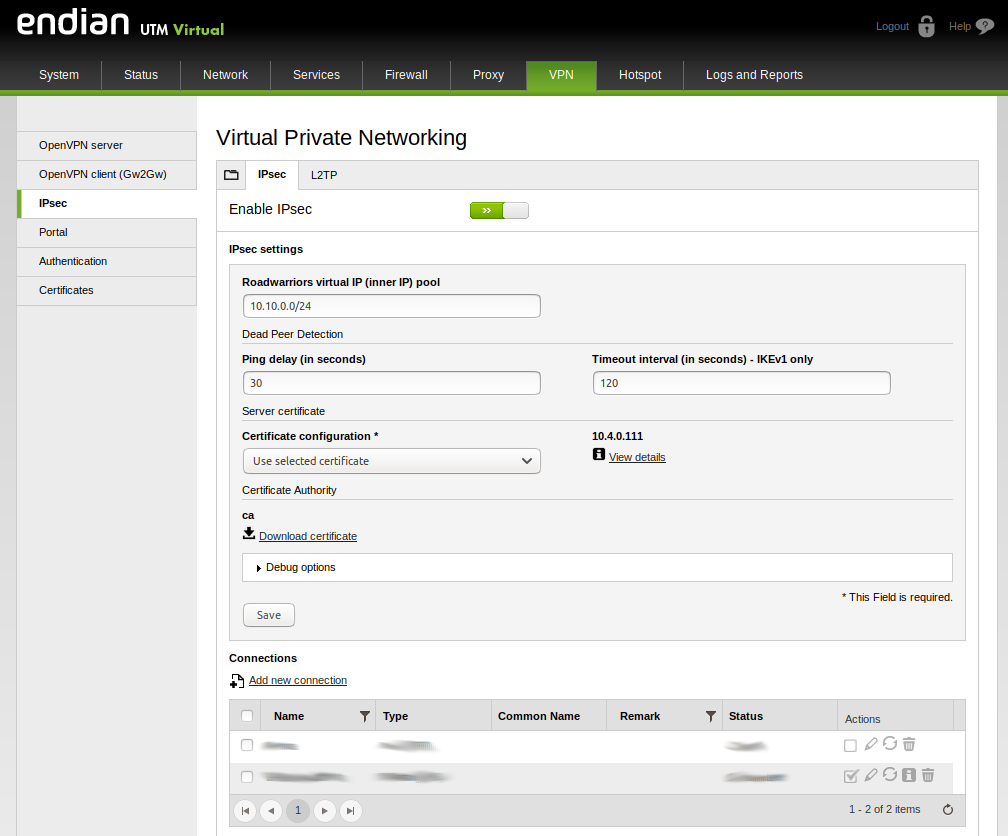Select the IPsec tab

click(272, 174)
